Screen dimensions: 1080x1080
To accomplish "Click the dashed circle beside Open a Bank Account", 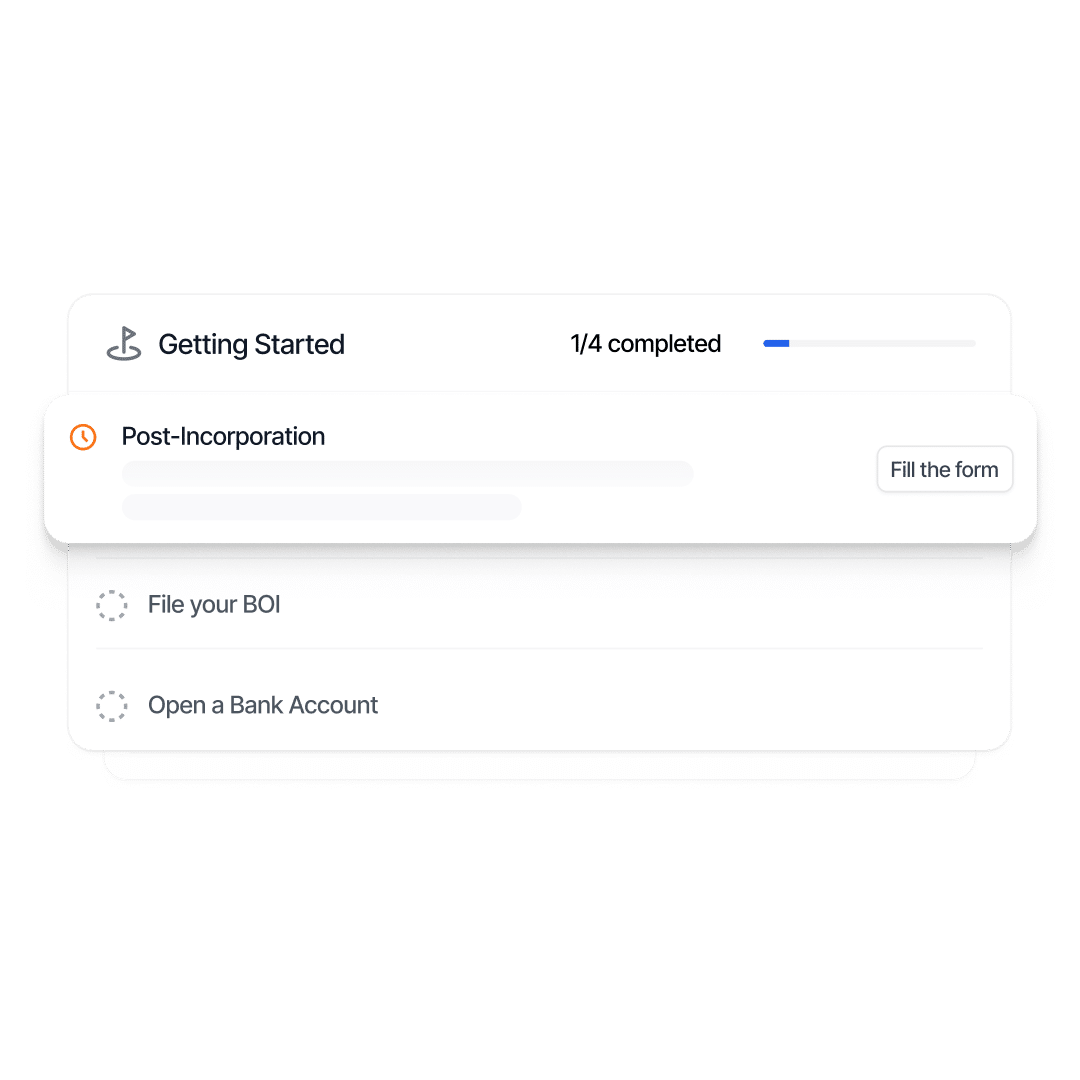I will pos(111,705).
